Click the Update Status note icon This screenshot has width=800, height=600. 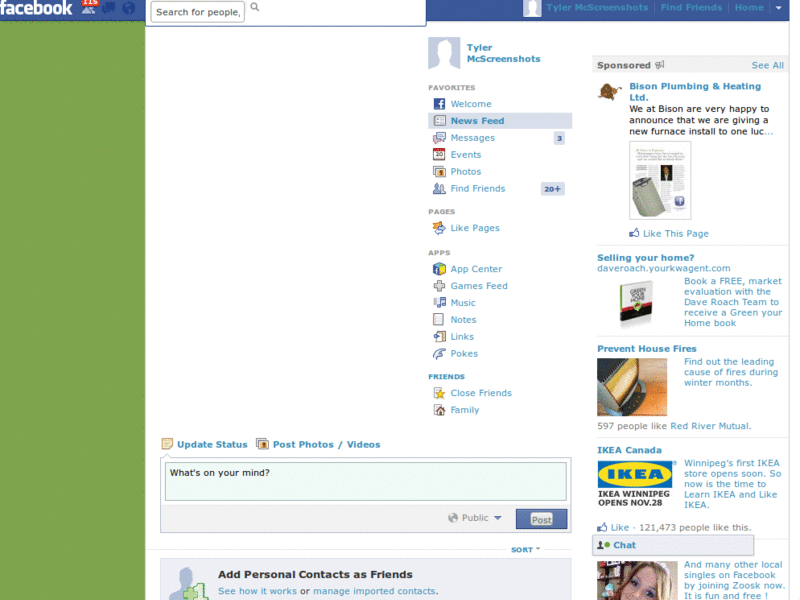point(167,444)
